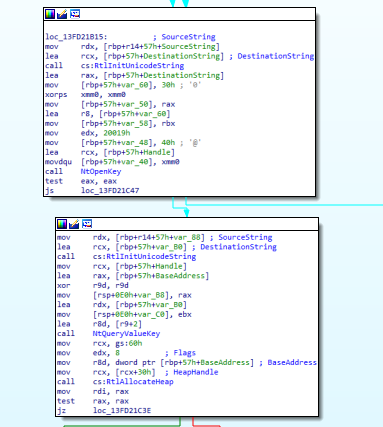Select the xorps xmm0, xmm0 instruction
Image resolution: width=383 pixels, height=427 pixels.
(85, 95)
